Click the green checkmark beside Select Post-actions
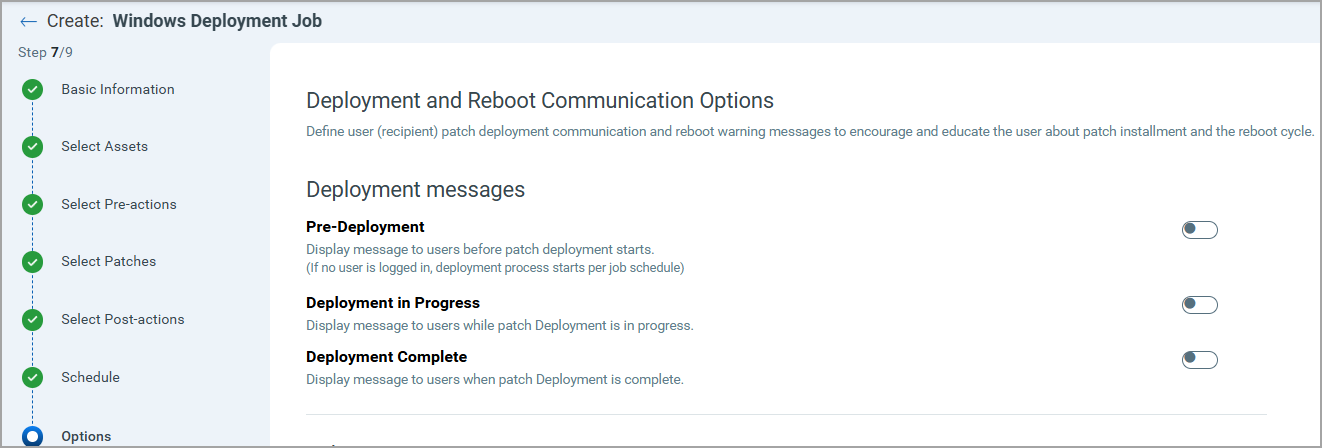The image size is (1322, 448). [x=33, y=320]
